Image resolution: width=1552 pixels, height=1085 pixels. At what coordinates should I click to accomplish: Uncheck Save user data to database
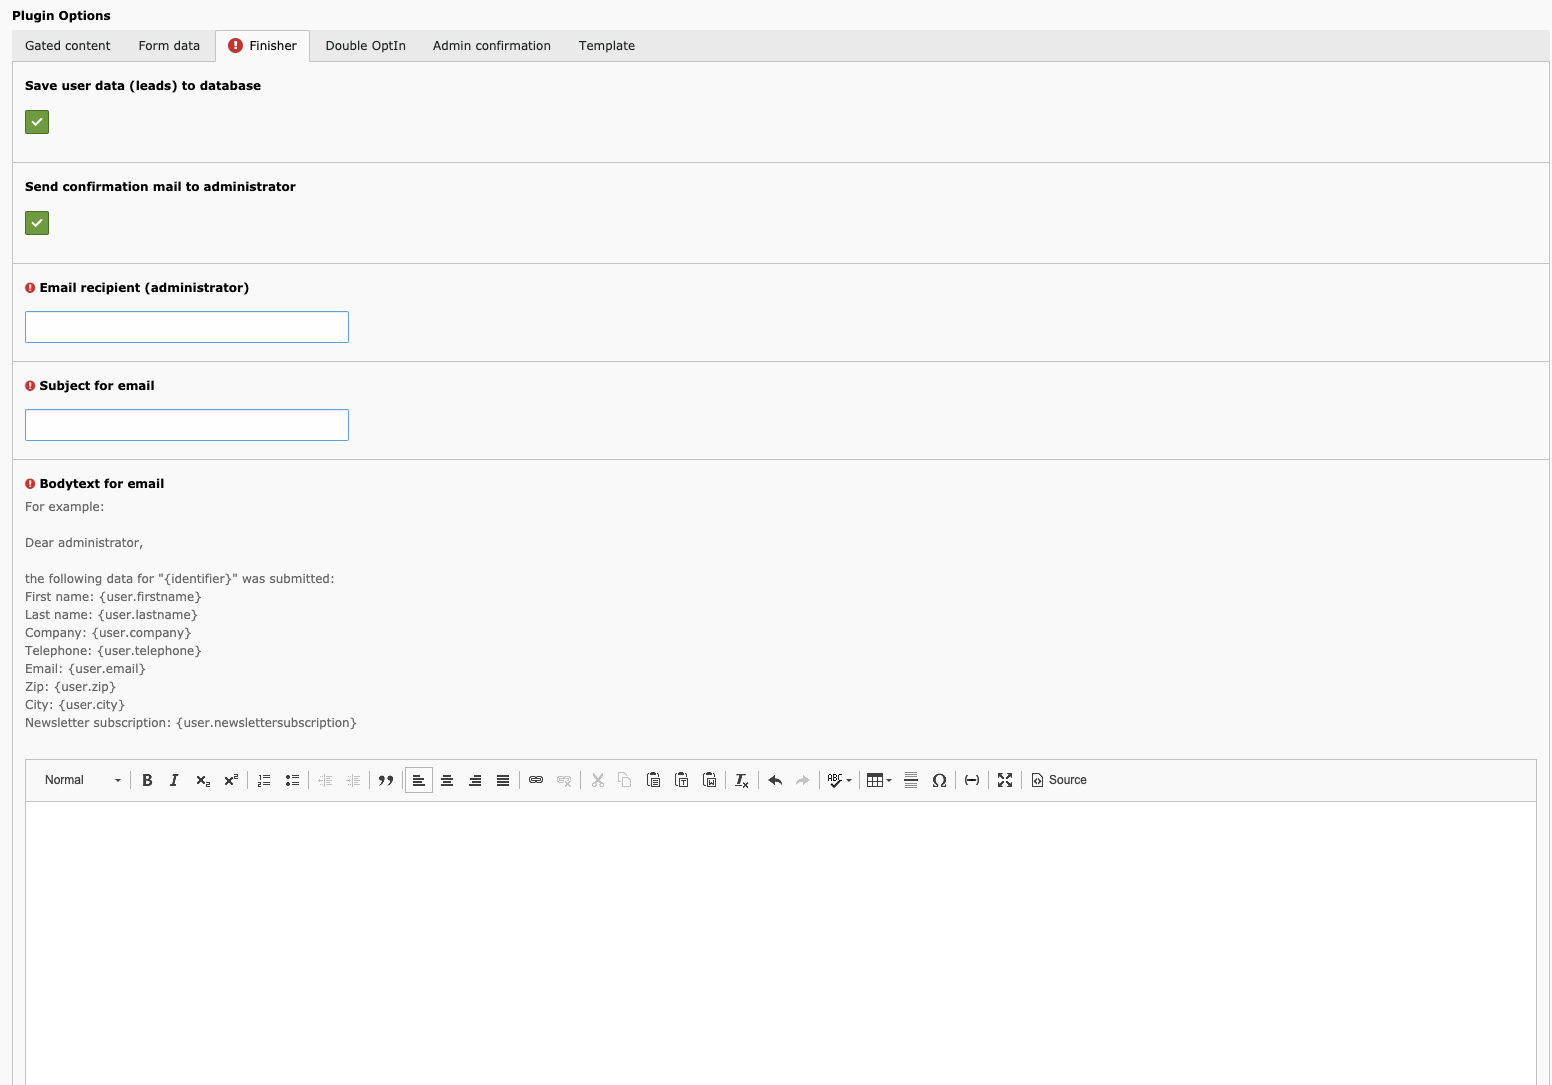(x=37, y=122)
